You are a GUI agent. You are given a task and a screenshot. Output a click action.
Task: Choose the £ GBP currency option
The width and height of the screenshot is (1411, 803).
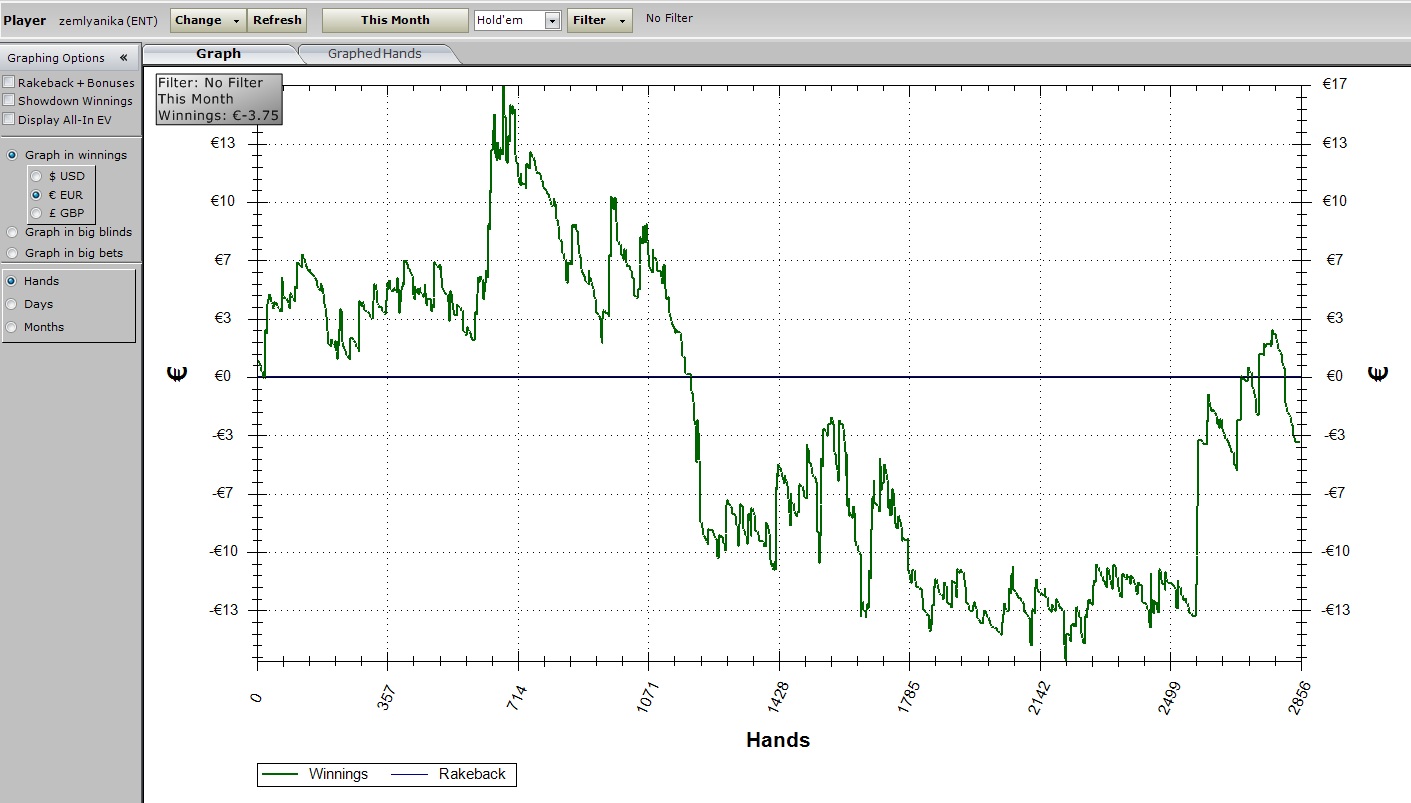(x=36, y=213)
